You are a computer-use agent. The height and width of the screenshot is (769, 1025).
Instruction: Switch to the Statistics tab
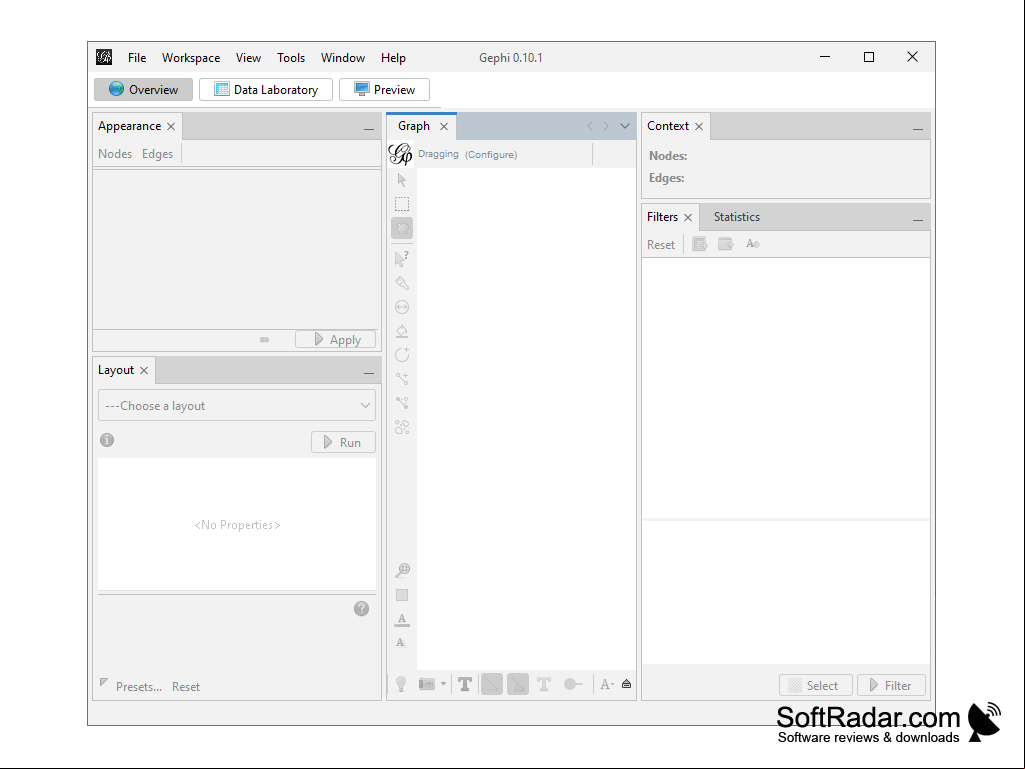click(x=737, y=217)
